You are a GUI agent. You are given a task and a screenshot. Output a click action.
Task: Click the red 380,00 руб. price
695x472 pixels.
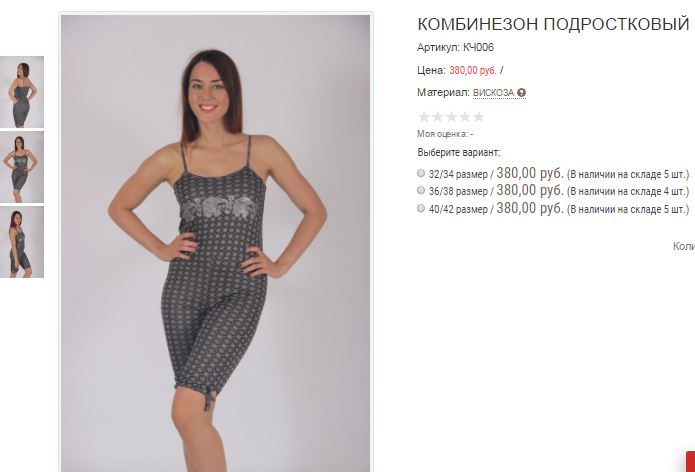472,70
